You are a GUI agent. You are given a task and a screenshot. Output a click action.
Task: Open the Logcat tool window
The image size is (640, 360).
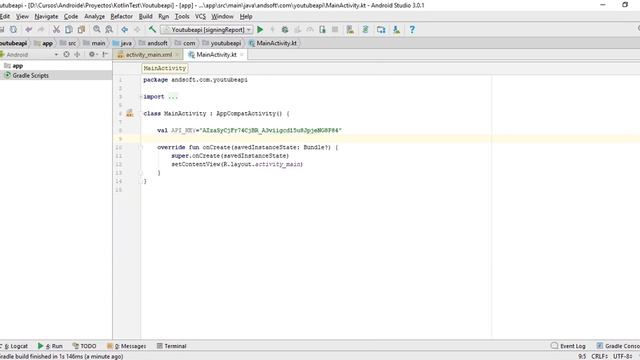coord(14,346)
